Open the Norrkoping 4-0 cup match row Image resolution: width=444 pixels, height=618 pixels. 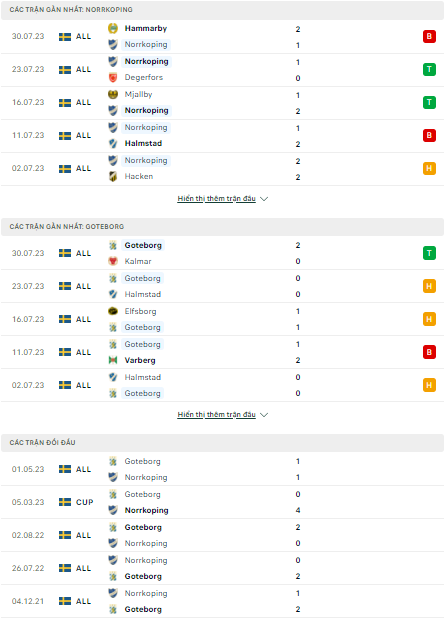[222, 502]
